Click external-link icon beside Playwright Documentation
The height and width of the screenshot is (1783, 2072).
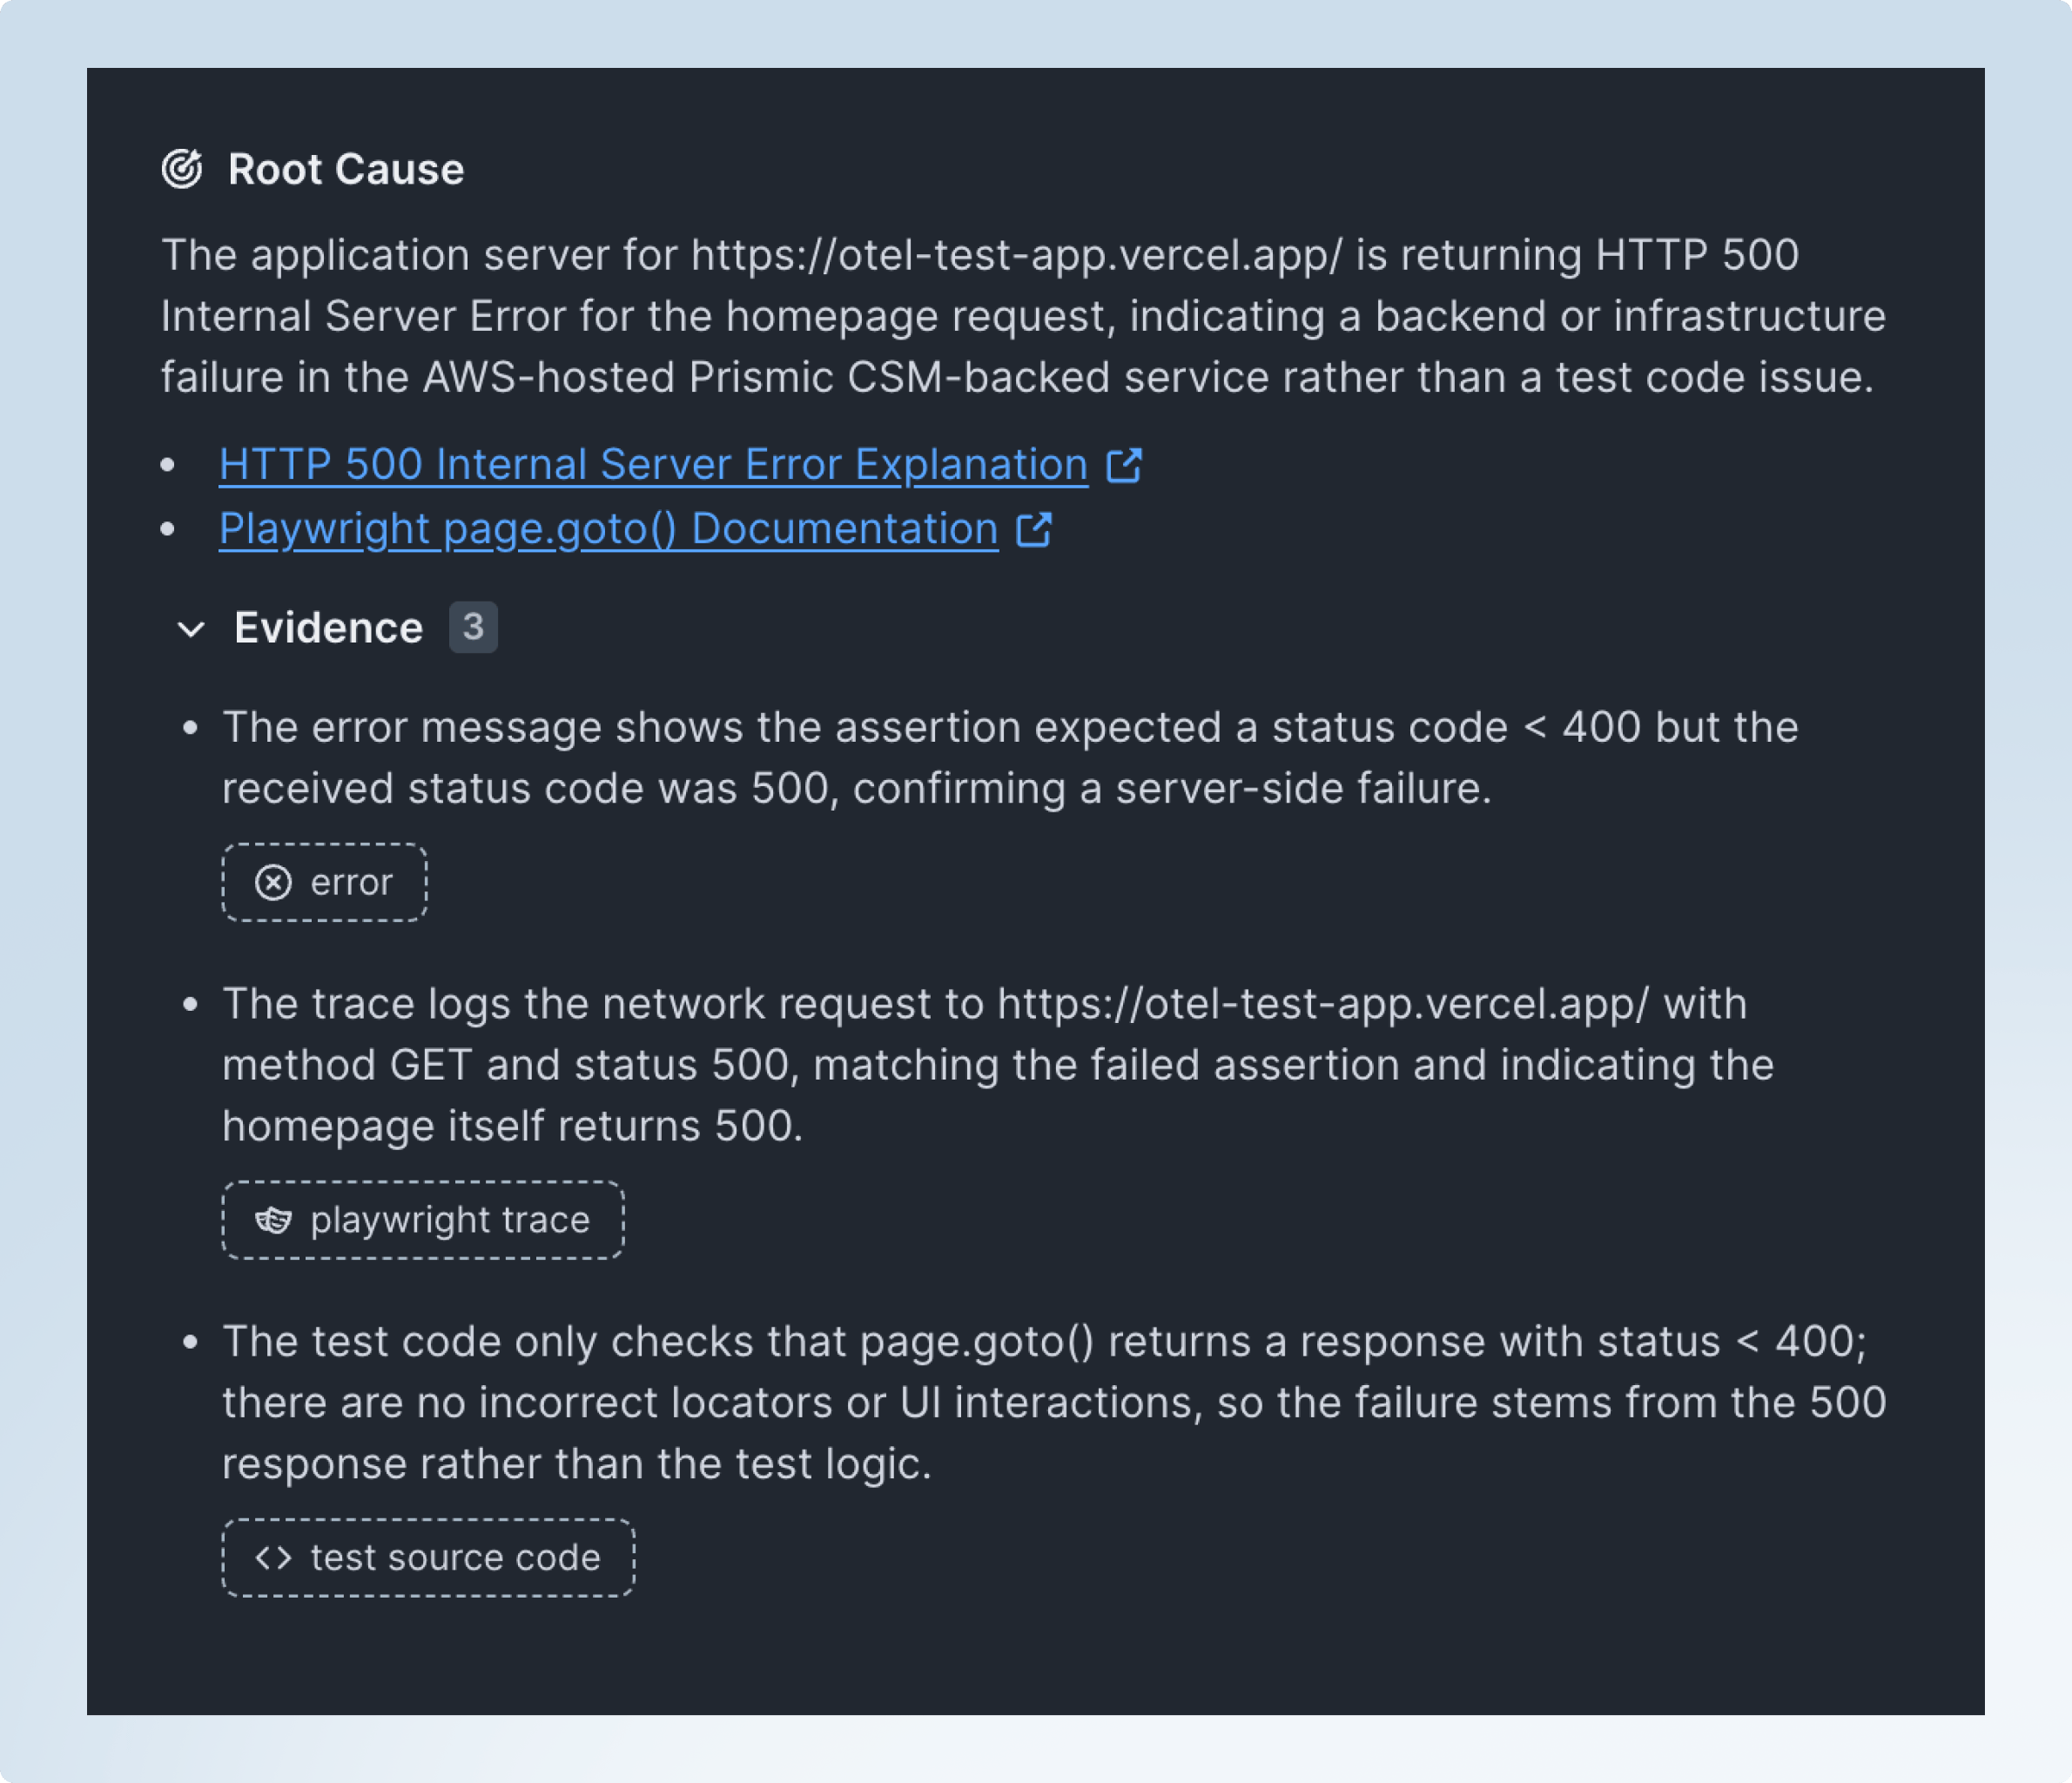(1034, 529)
